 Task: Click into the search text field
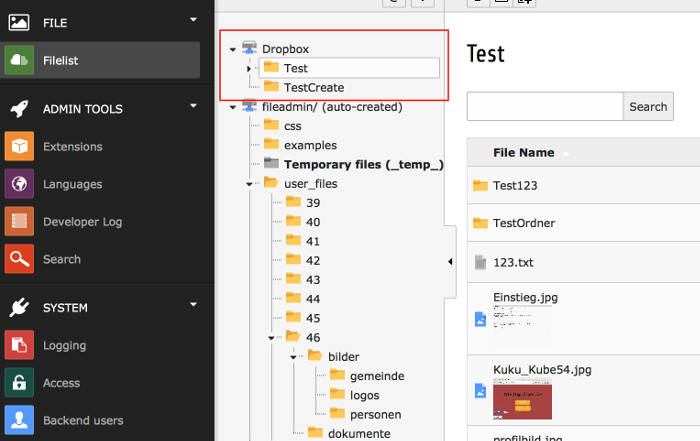(x=545, y=107)
